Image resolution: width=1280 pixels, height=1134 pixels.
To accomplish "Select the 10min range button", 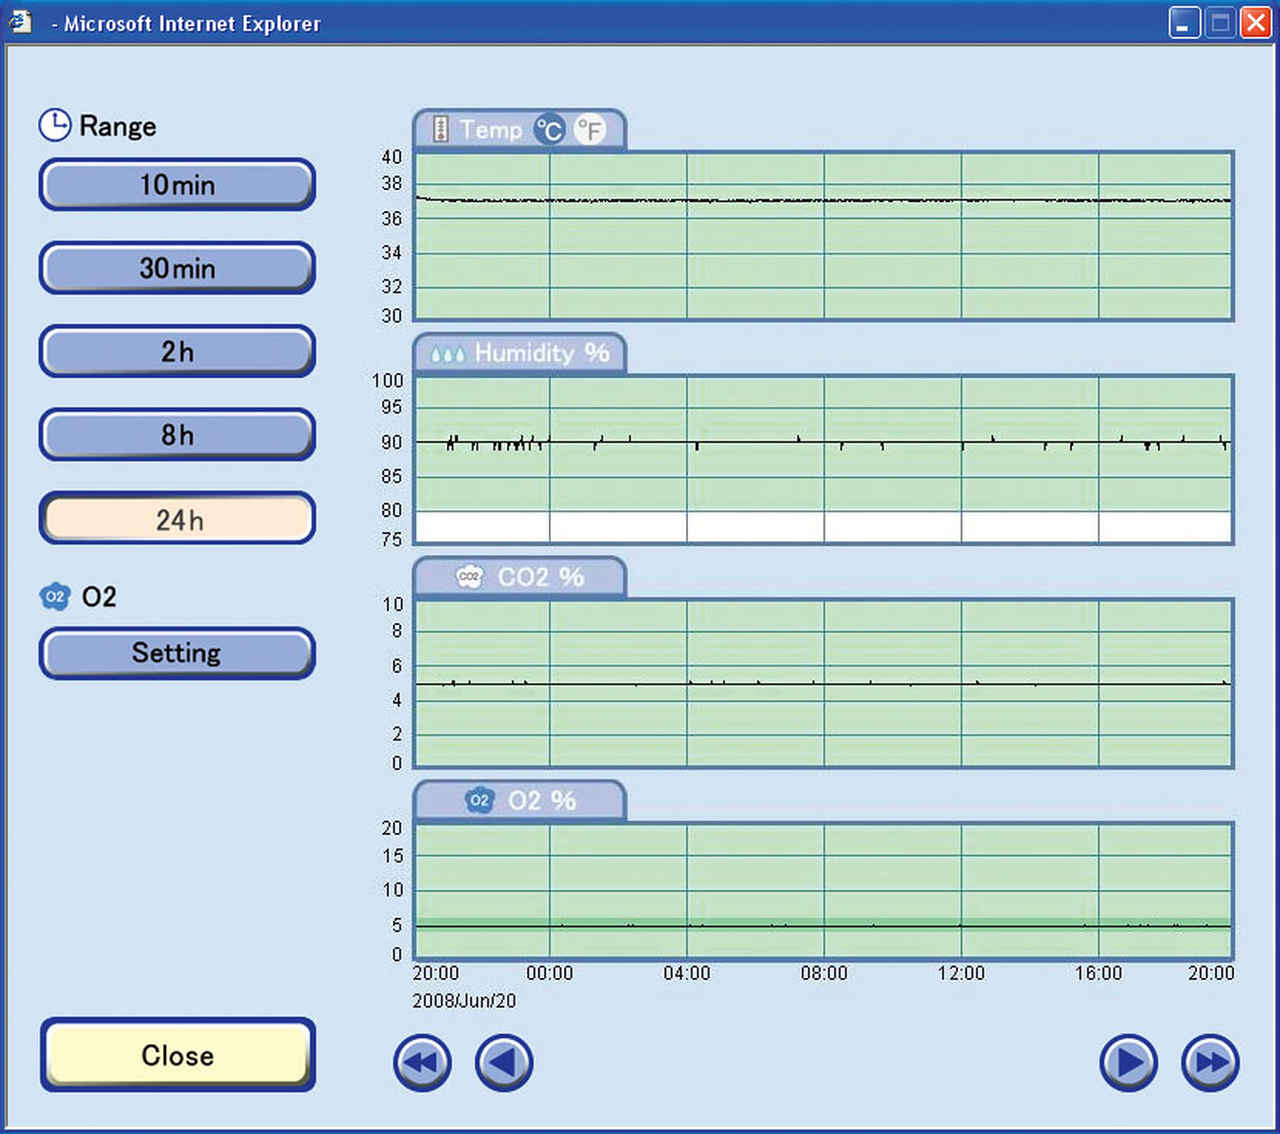I will 177,184.
